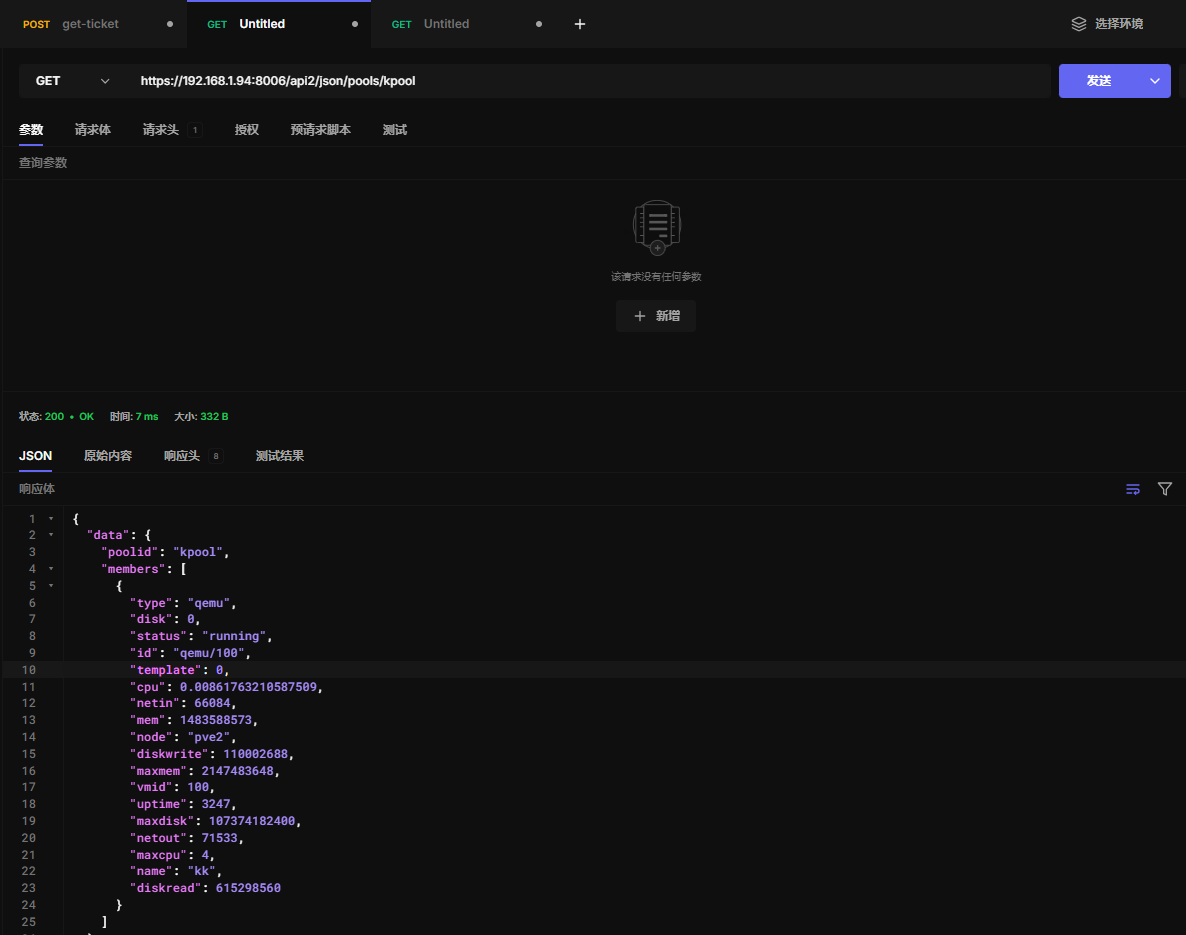Switch to the 请求体 tab

coord(92,130)
